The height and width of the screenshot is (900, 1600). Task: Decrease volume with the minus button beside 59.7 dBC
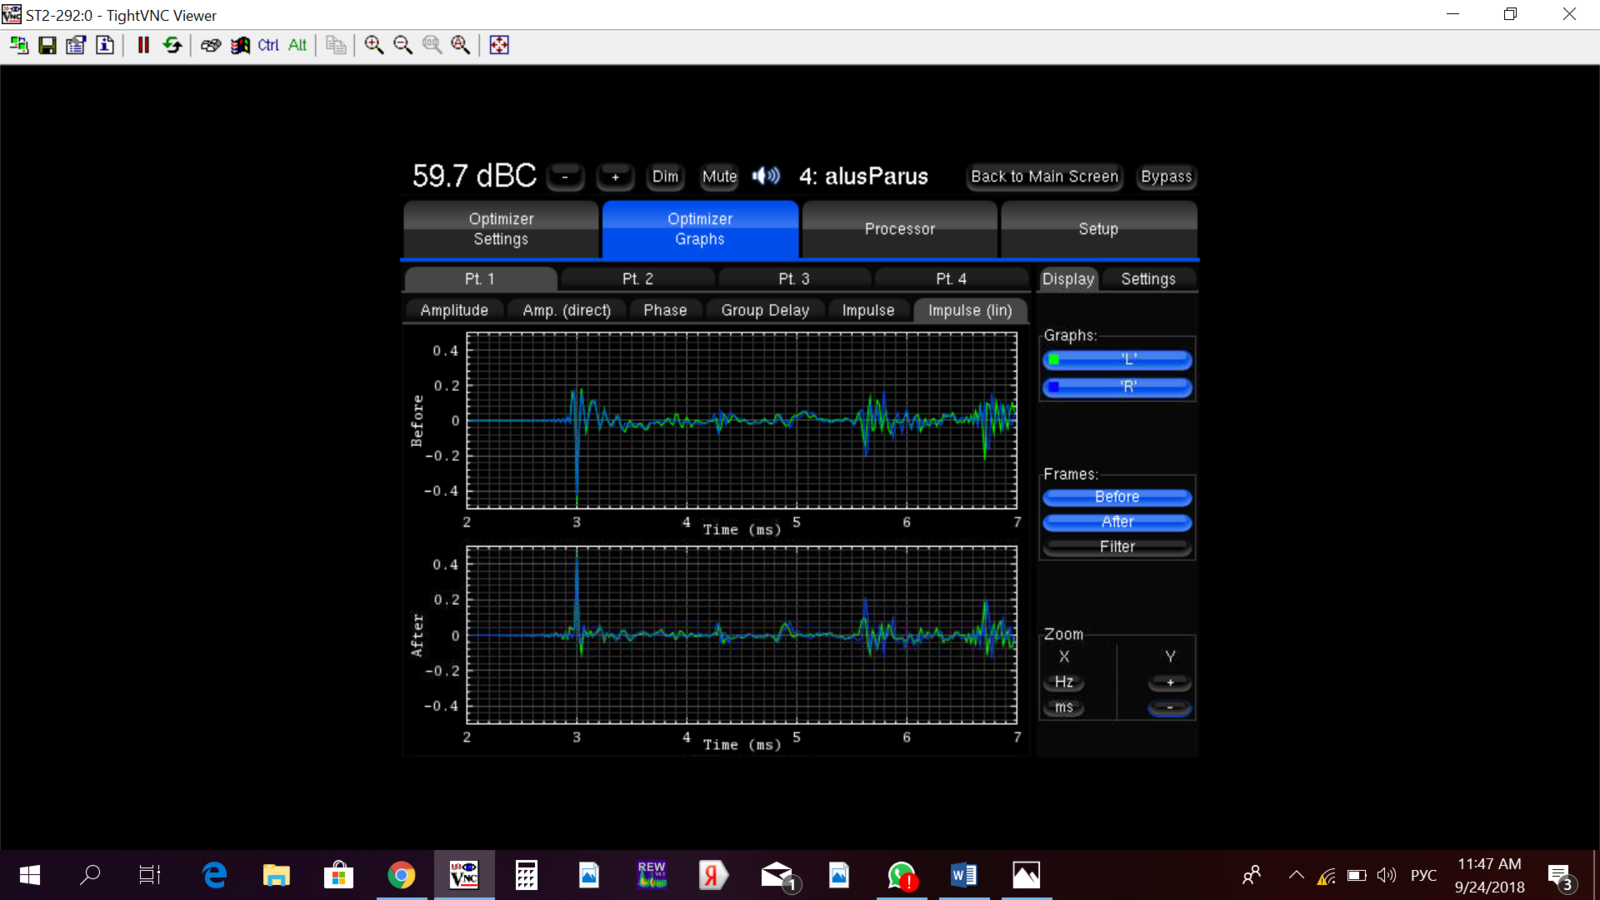click(x=565, y=177)
